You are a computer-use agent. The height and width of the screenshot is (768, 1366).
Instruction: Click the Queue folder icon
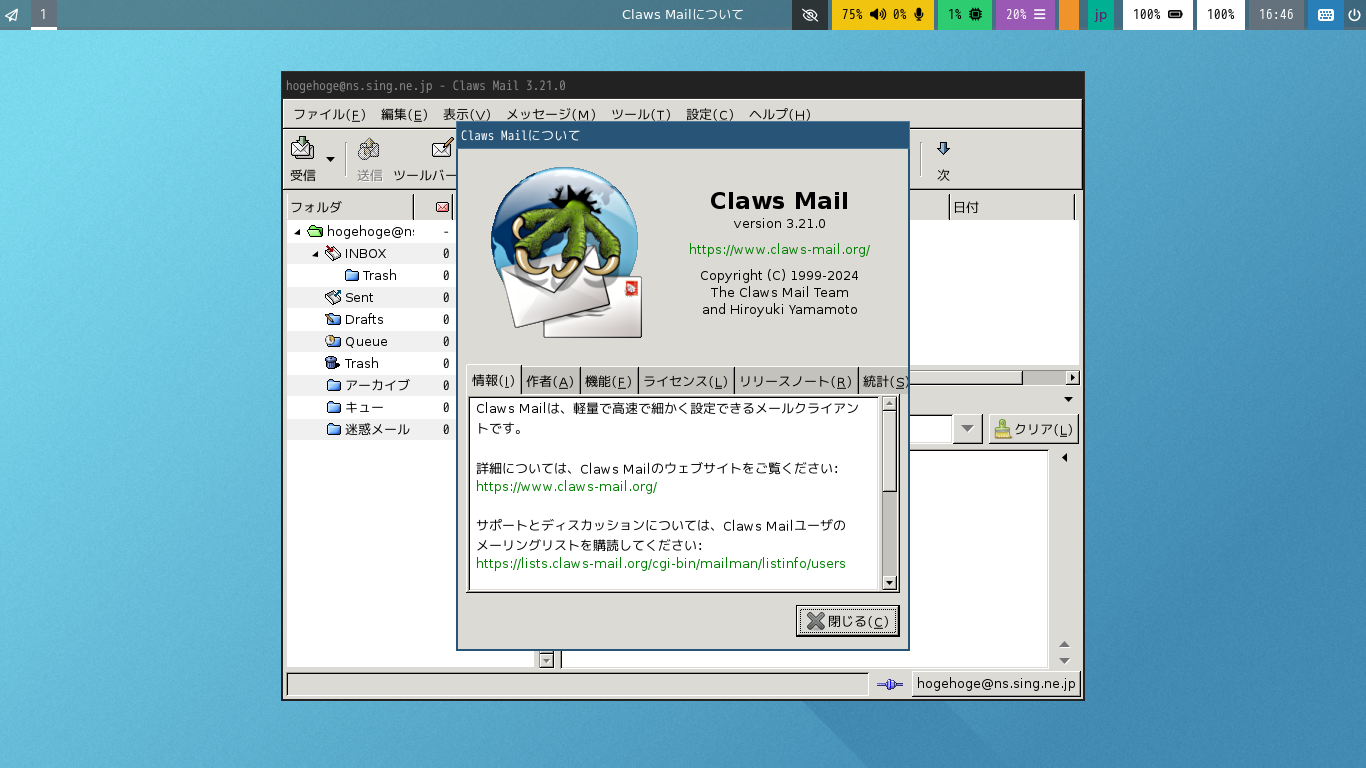333,341
